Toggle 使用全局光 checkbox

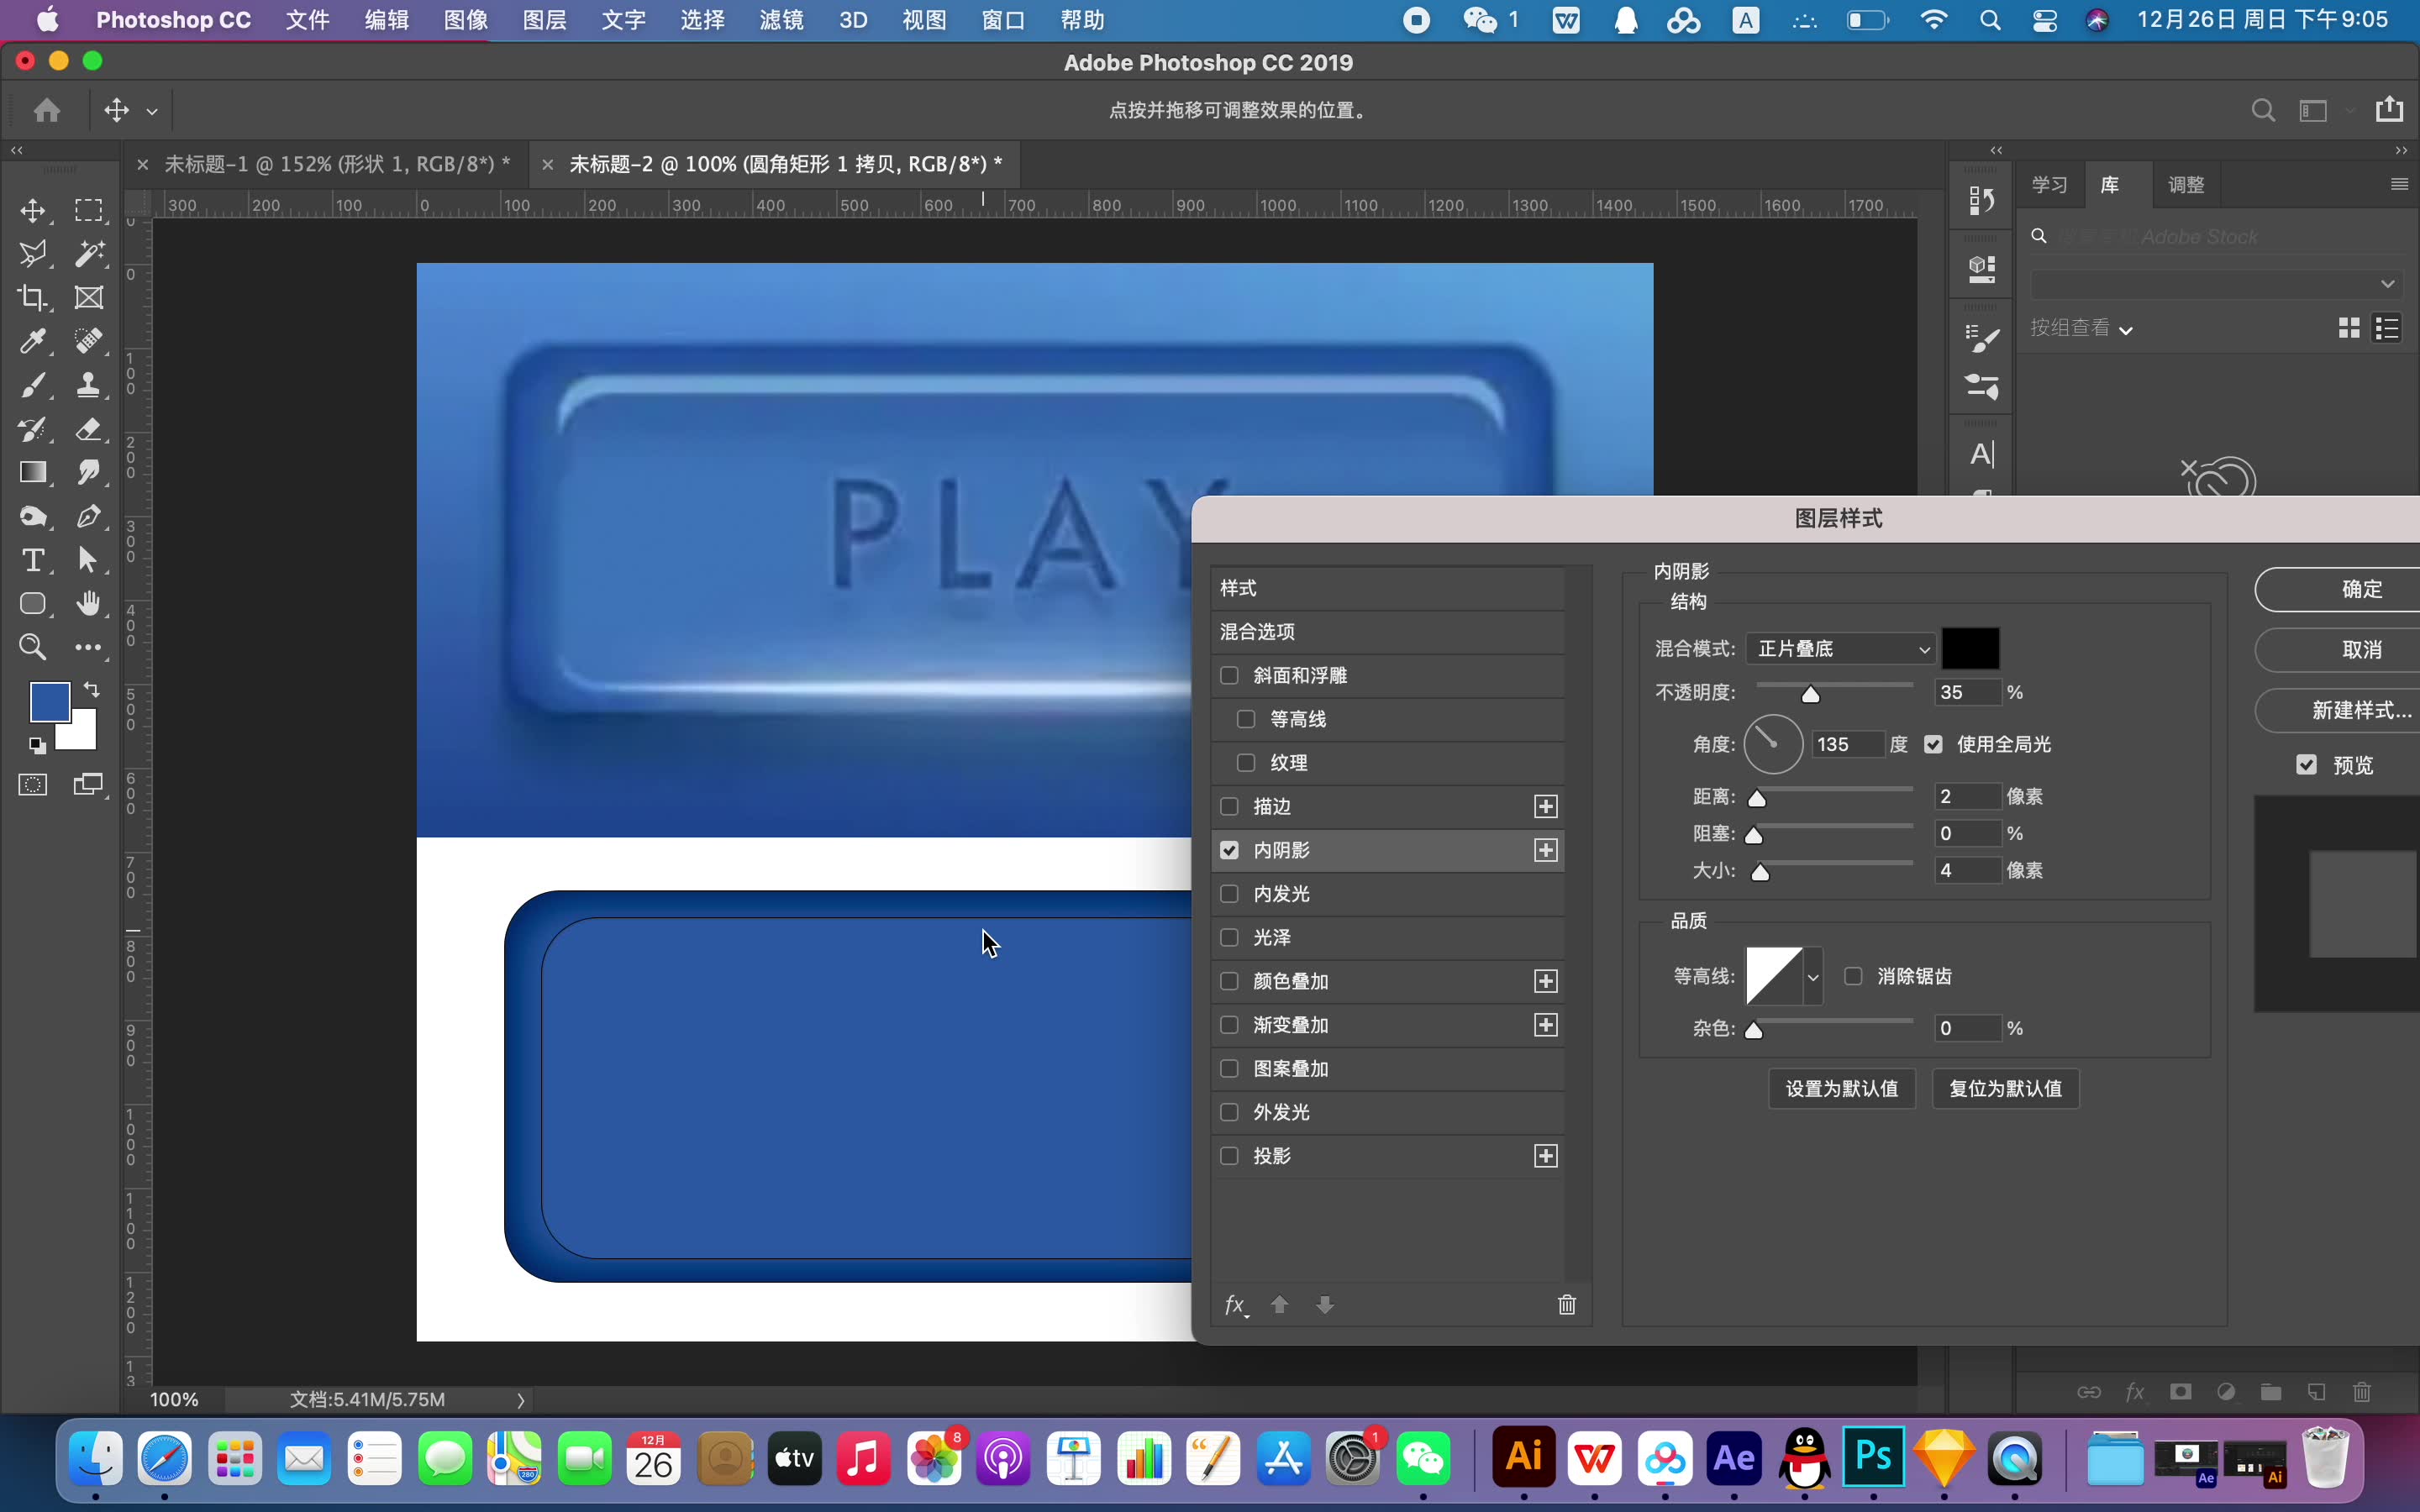[x=1933, y=744]
